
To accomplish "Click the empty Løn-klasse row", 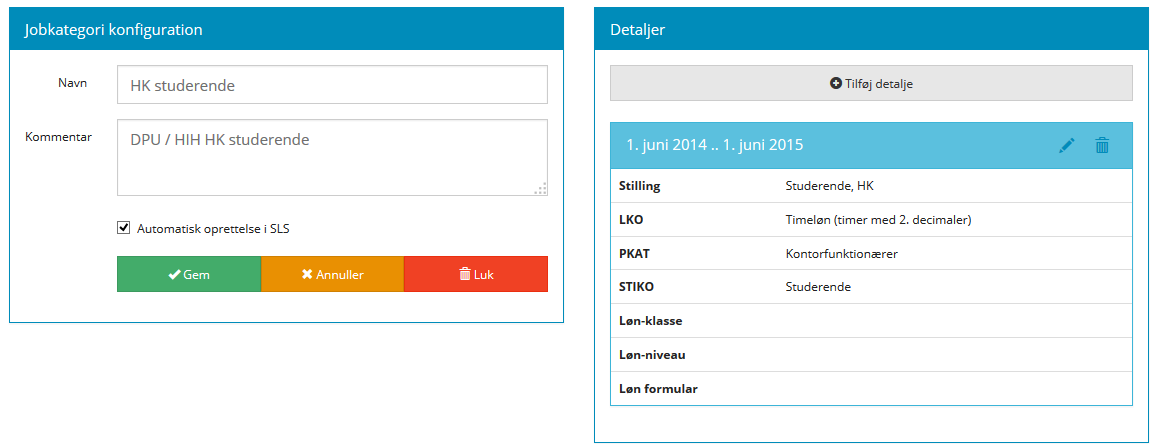I will tap(870, 321).
